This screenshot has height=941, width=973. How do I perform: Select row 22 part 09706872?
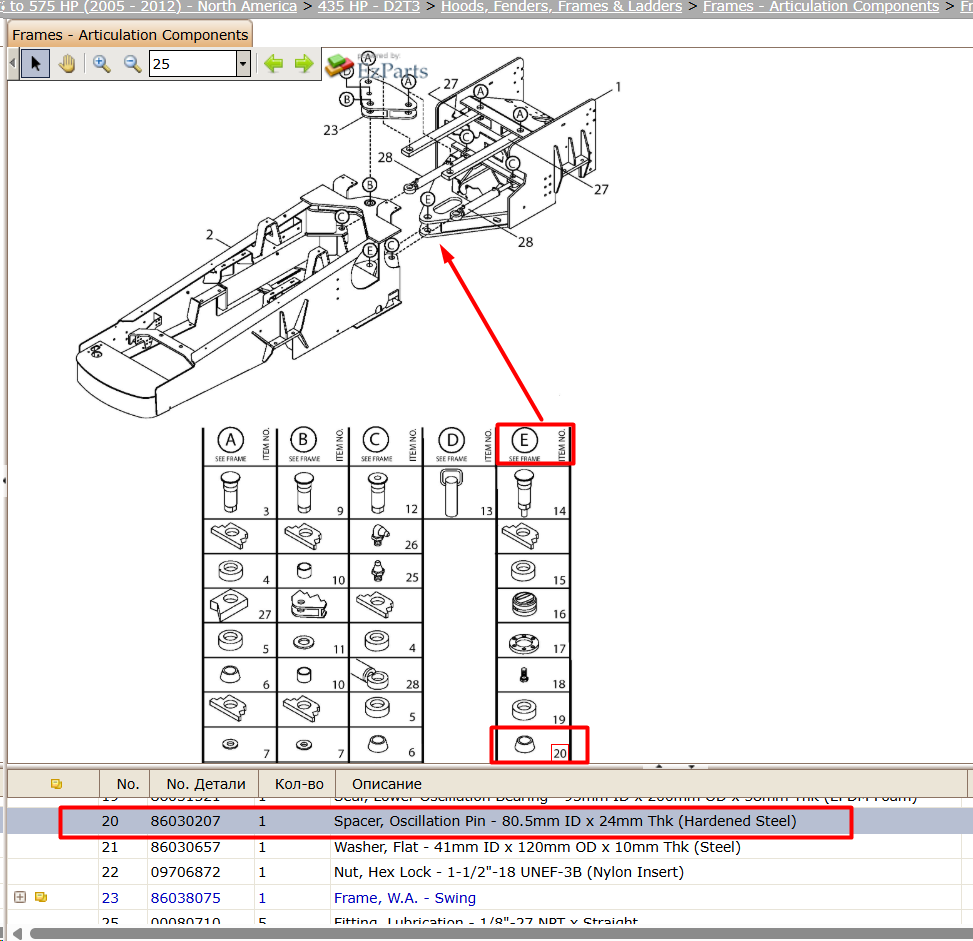[186, 872]
